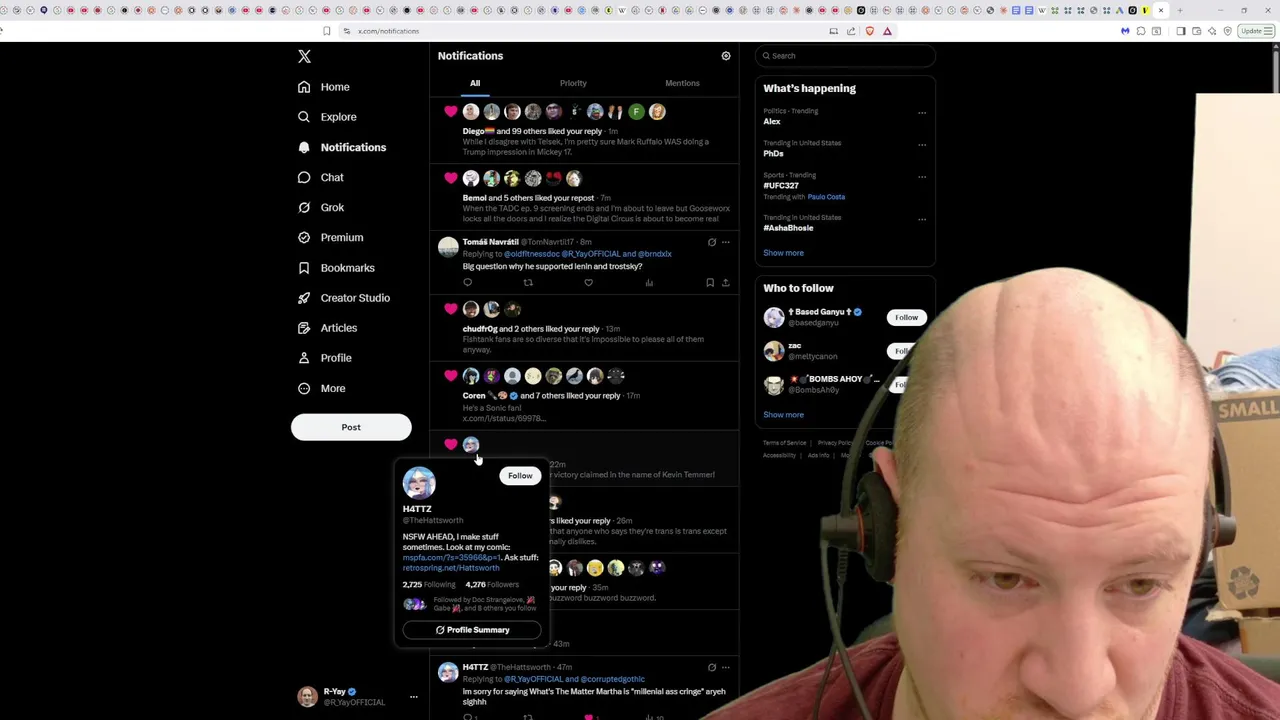
Task: Open Creator Studio
Action: tap(344, 298)
